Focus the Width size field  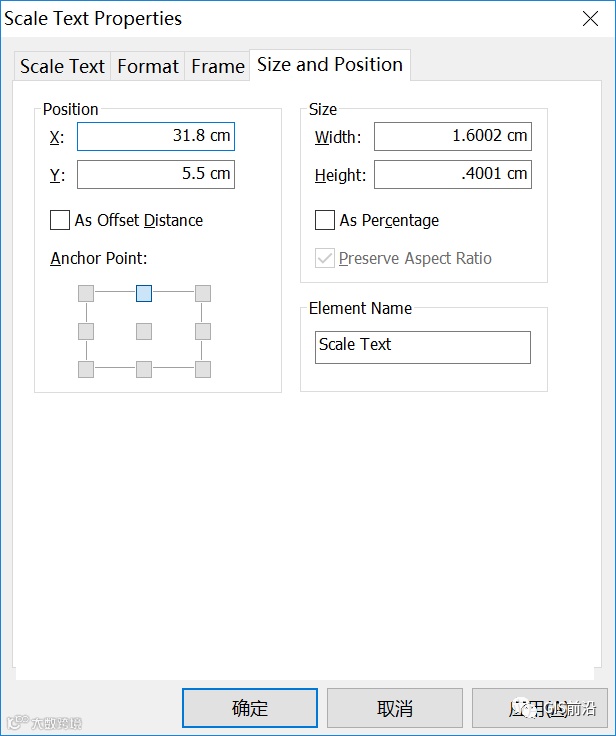pos(452,136)
